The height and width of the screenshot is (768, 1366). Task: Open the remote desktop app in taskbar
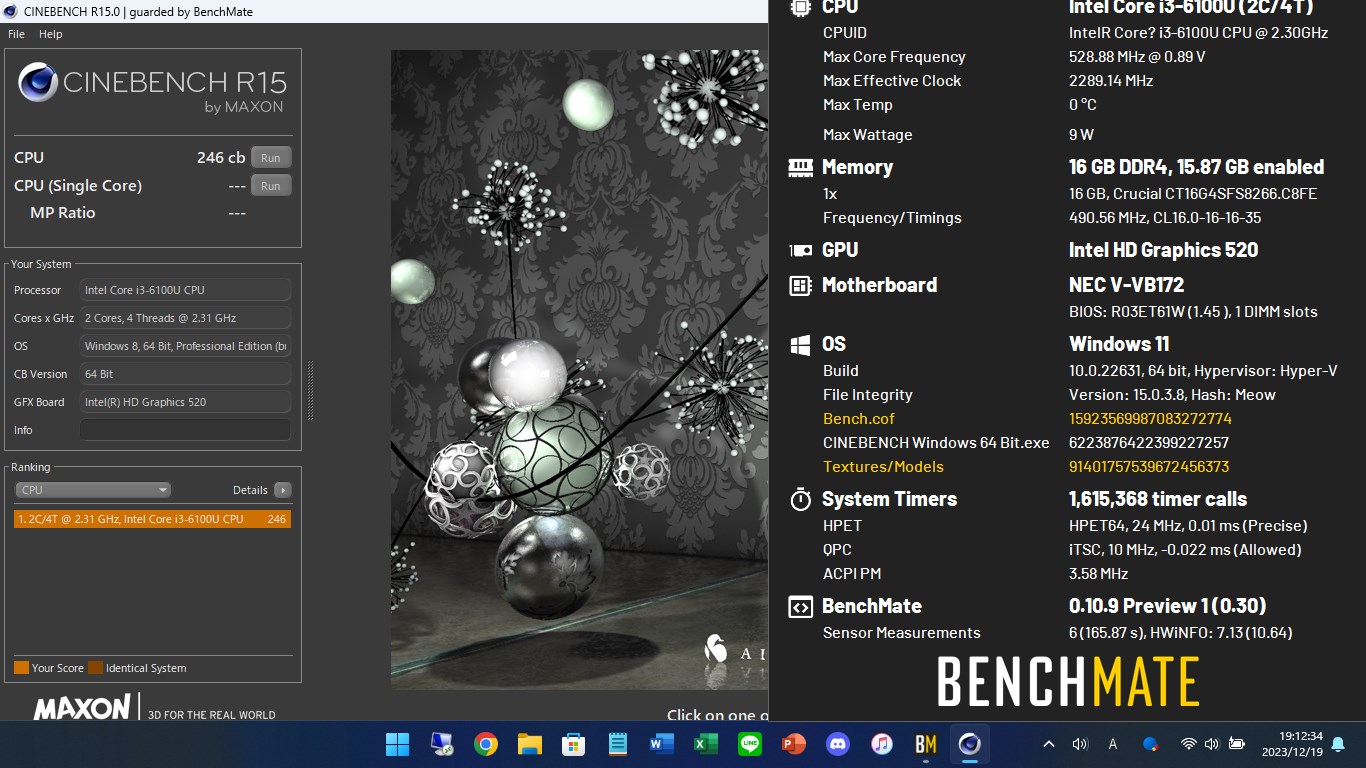(x=441, y=744)
